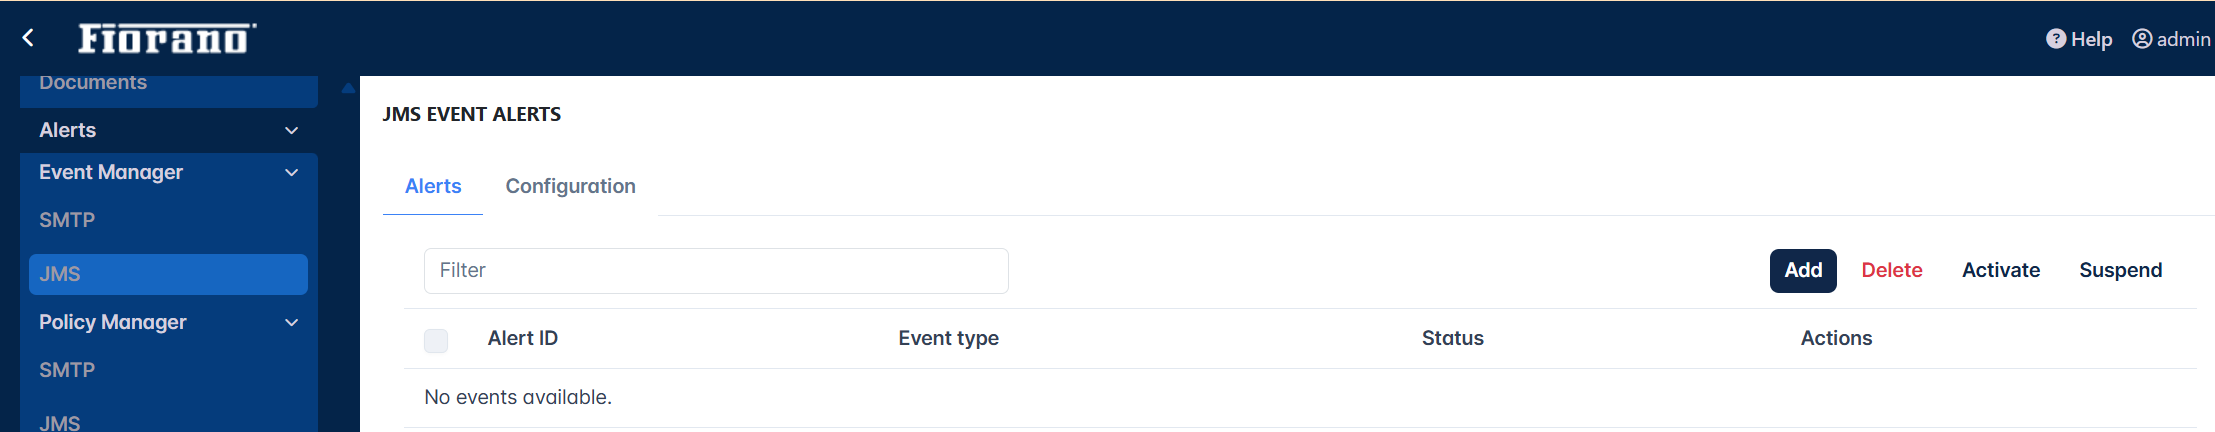
Task: Click the Add button
Action: pos(1803,270)
